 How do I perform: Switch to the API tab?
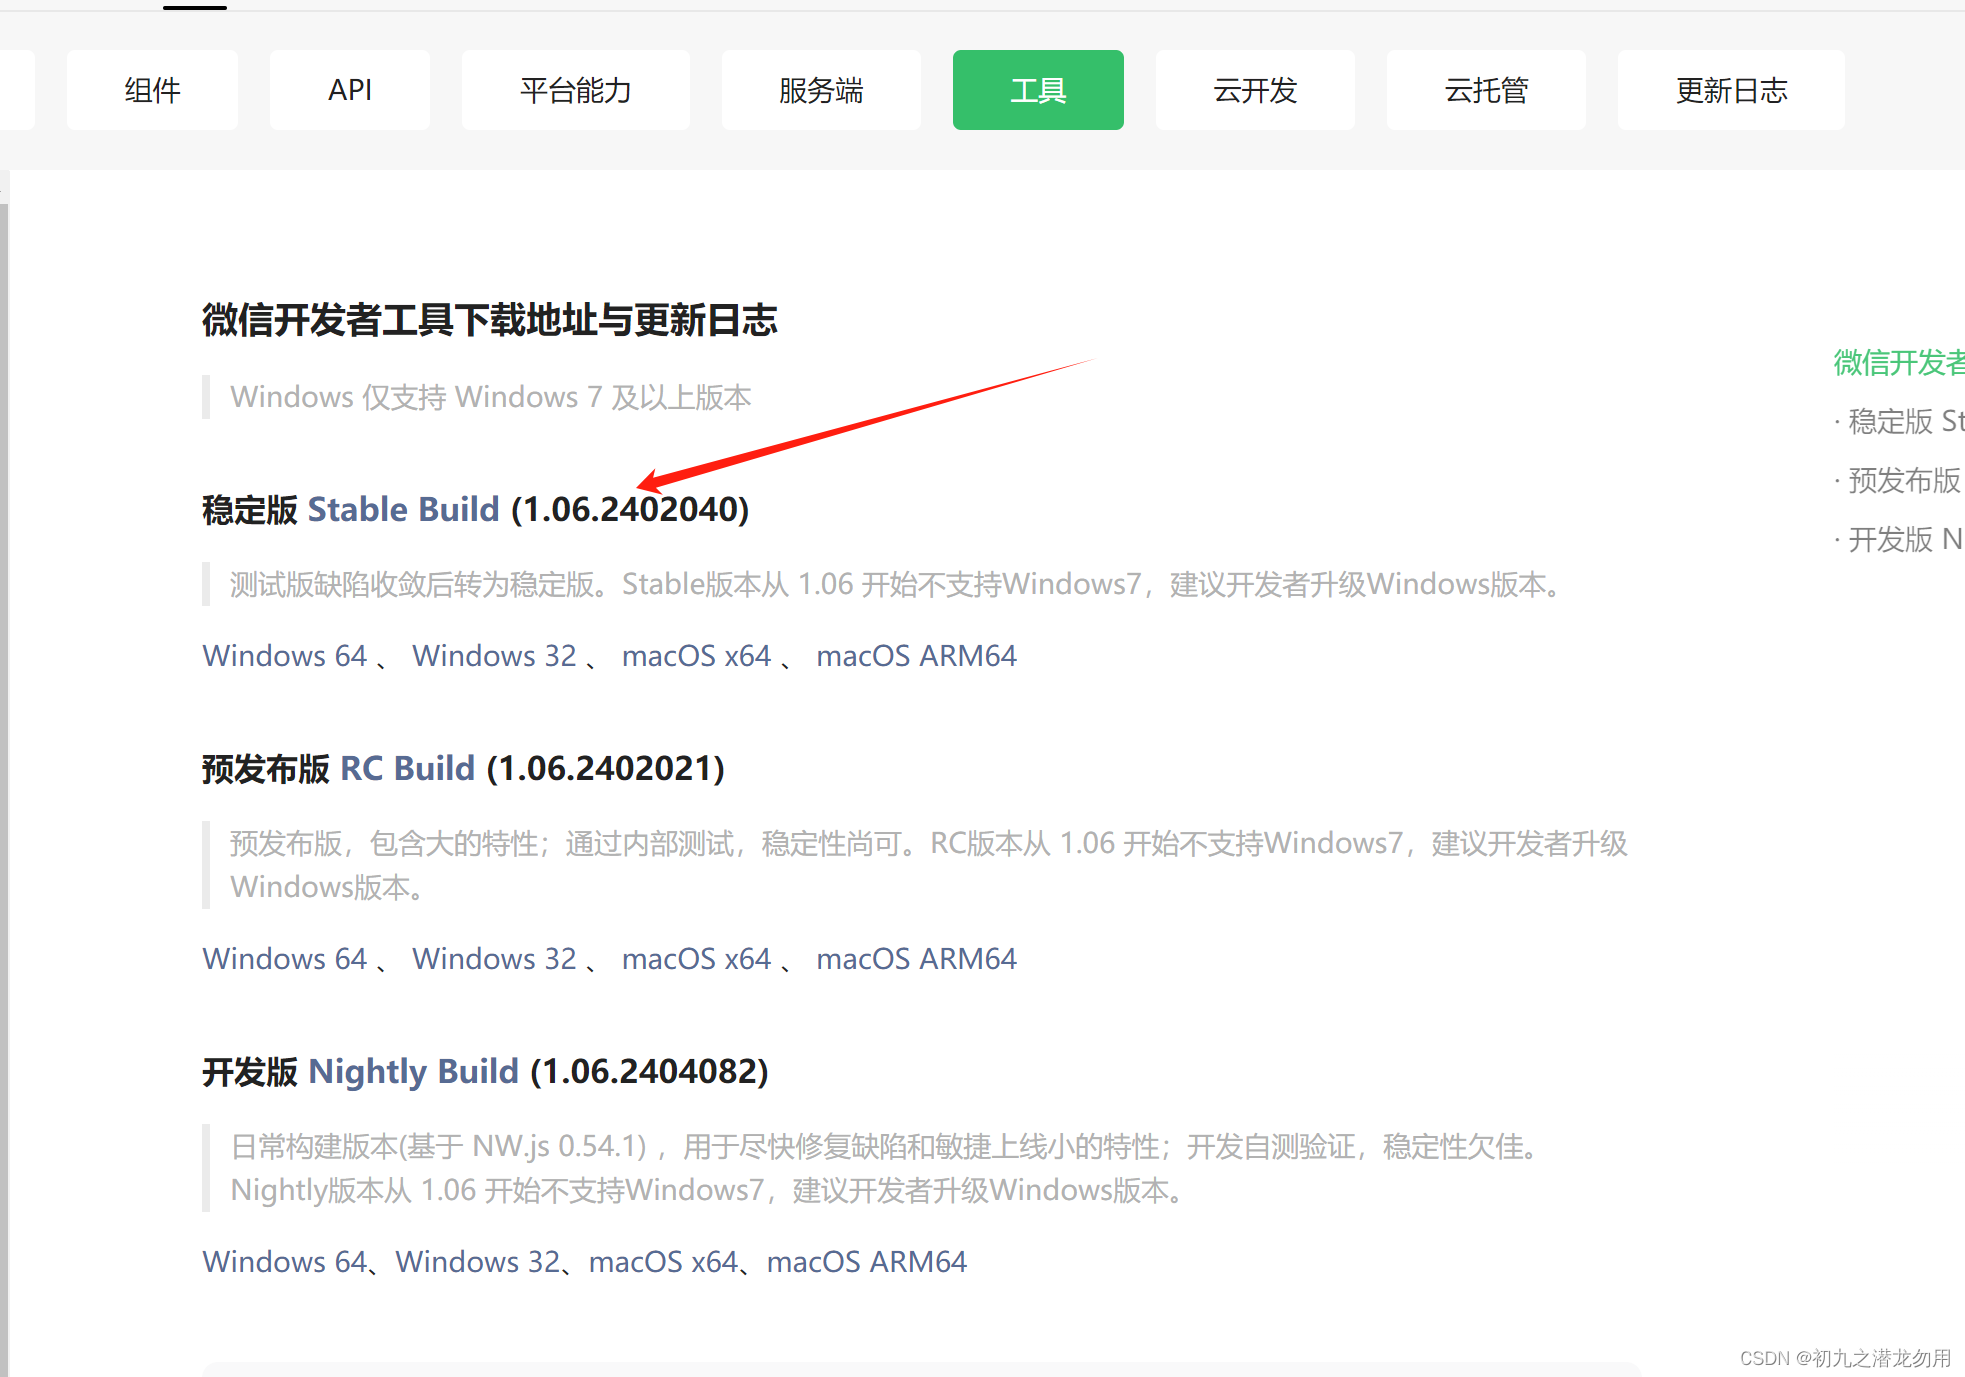(x=350, y=90)
